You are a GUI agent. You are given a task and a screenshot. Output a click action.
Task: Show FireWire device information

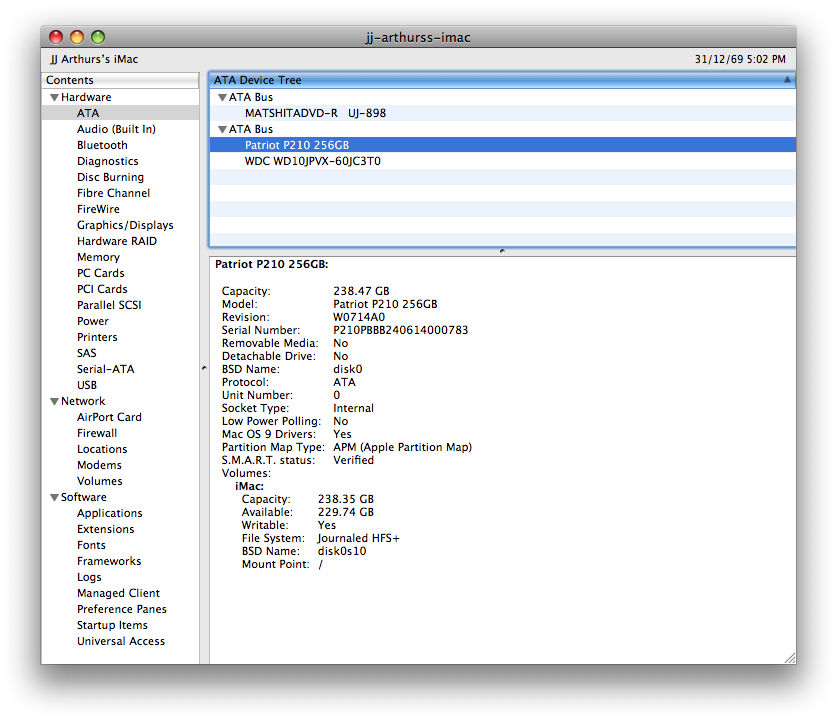point(98,209)
